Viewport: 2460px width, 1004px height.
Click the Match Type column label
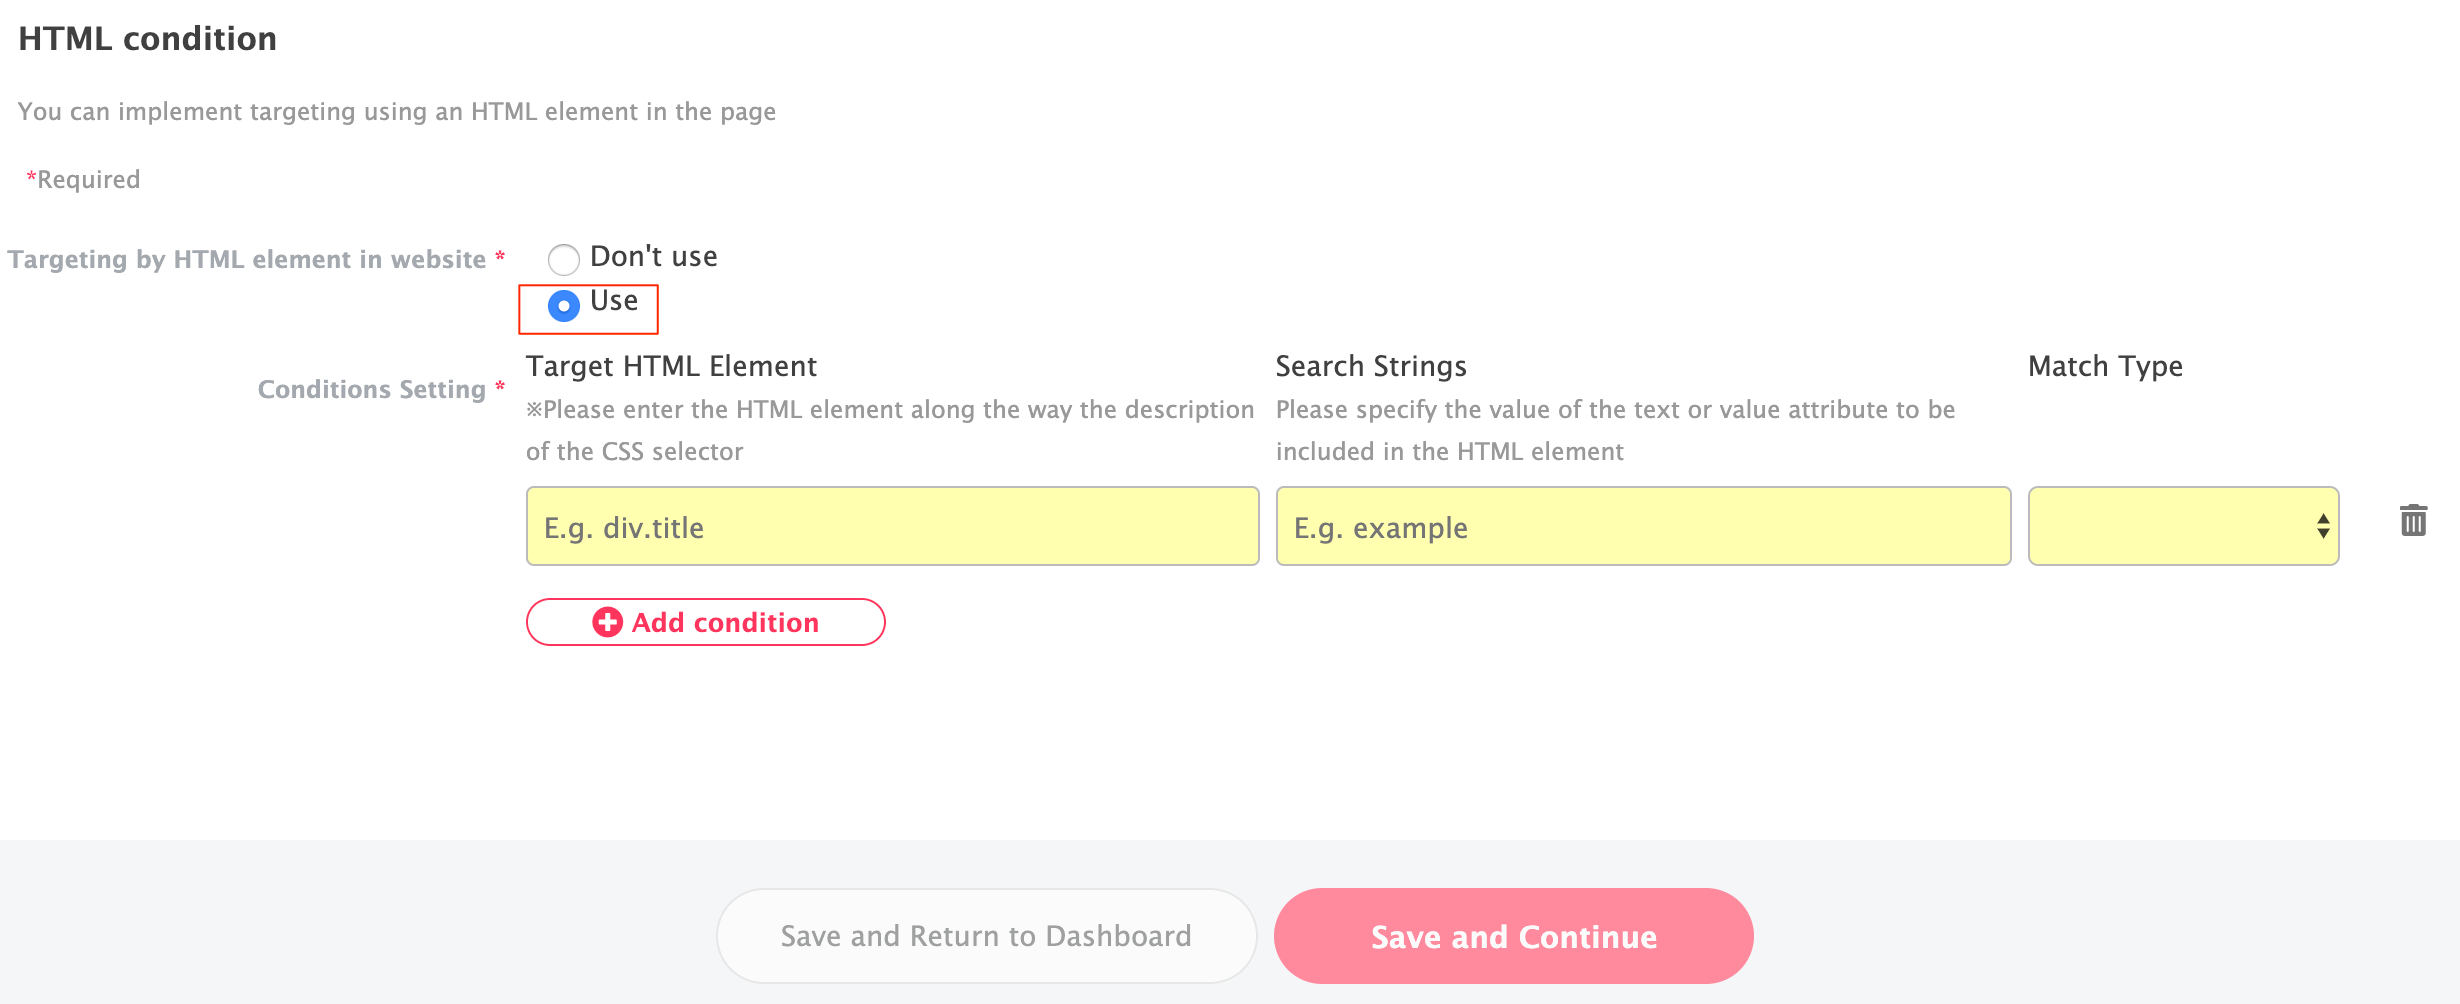2105,366
